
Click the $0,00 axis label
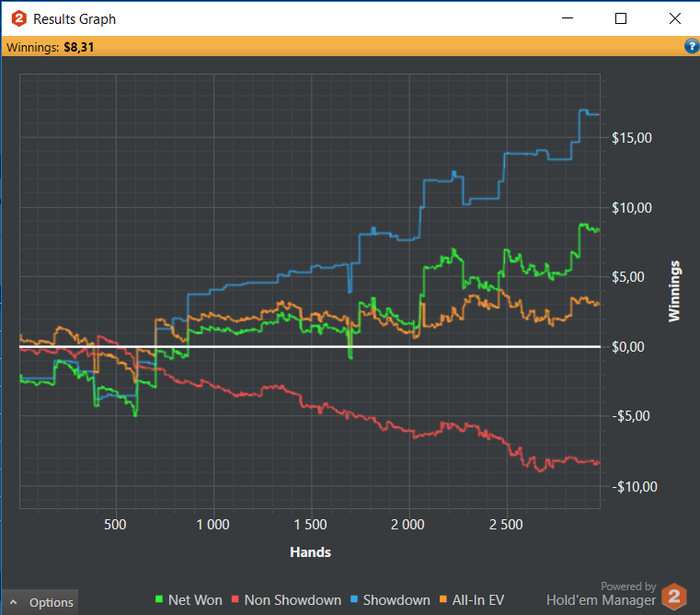tap(628, 347)
